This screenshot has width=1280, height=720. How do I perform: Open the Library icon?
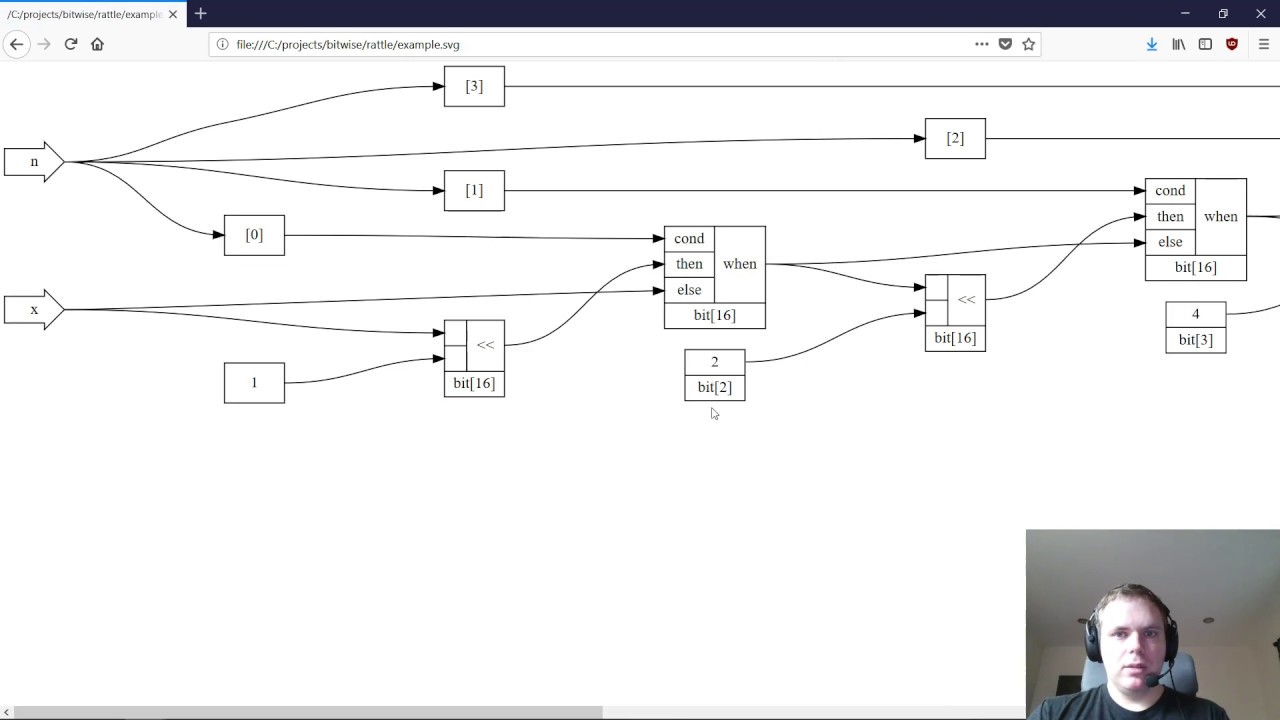coord(1179,44)
